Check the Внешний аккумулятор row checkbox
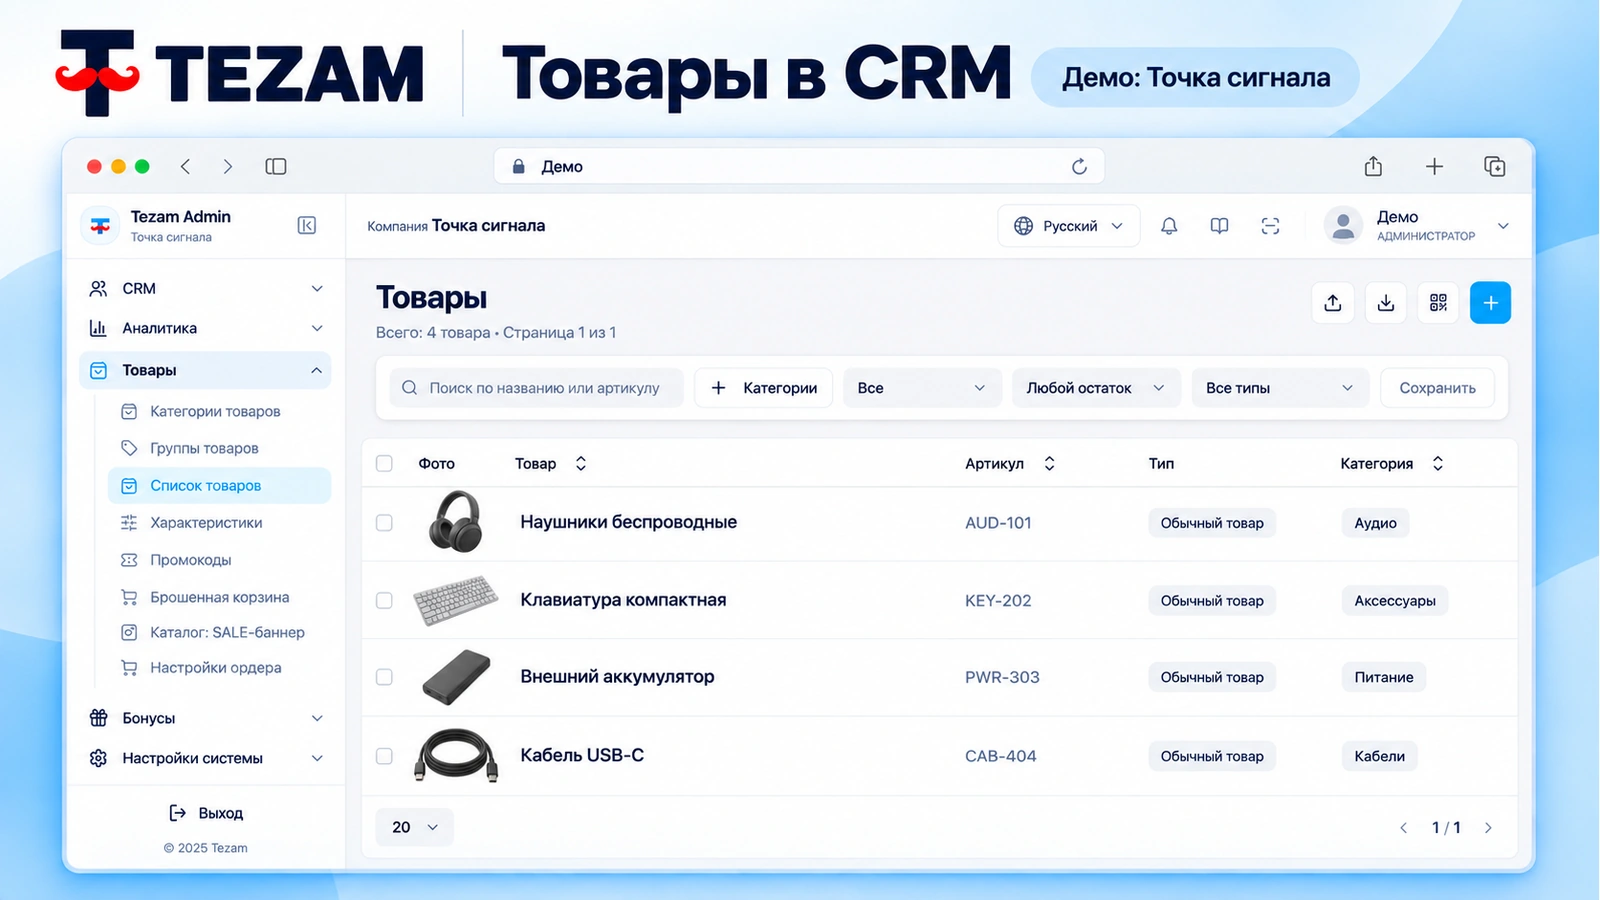This screenshot has width=1600, height=900. (384, 677)
